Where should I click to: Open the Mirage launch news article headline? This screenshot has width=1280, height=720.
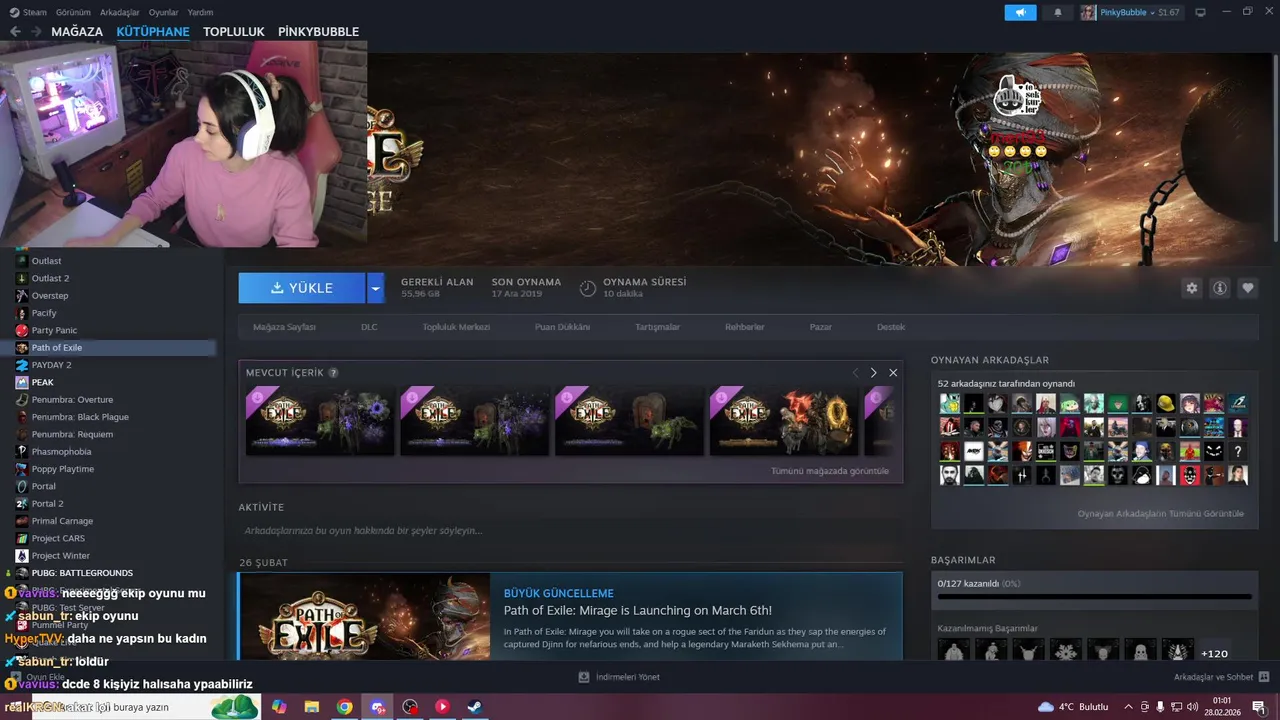coord(637,611)
